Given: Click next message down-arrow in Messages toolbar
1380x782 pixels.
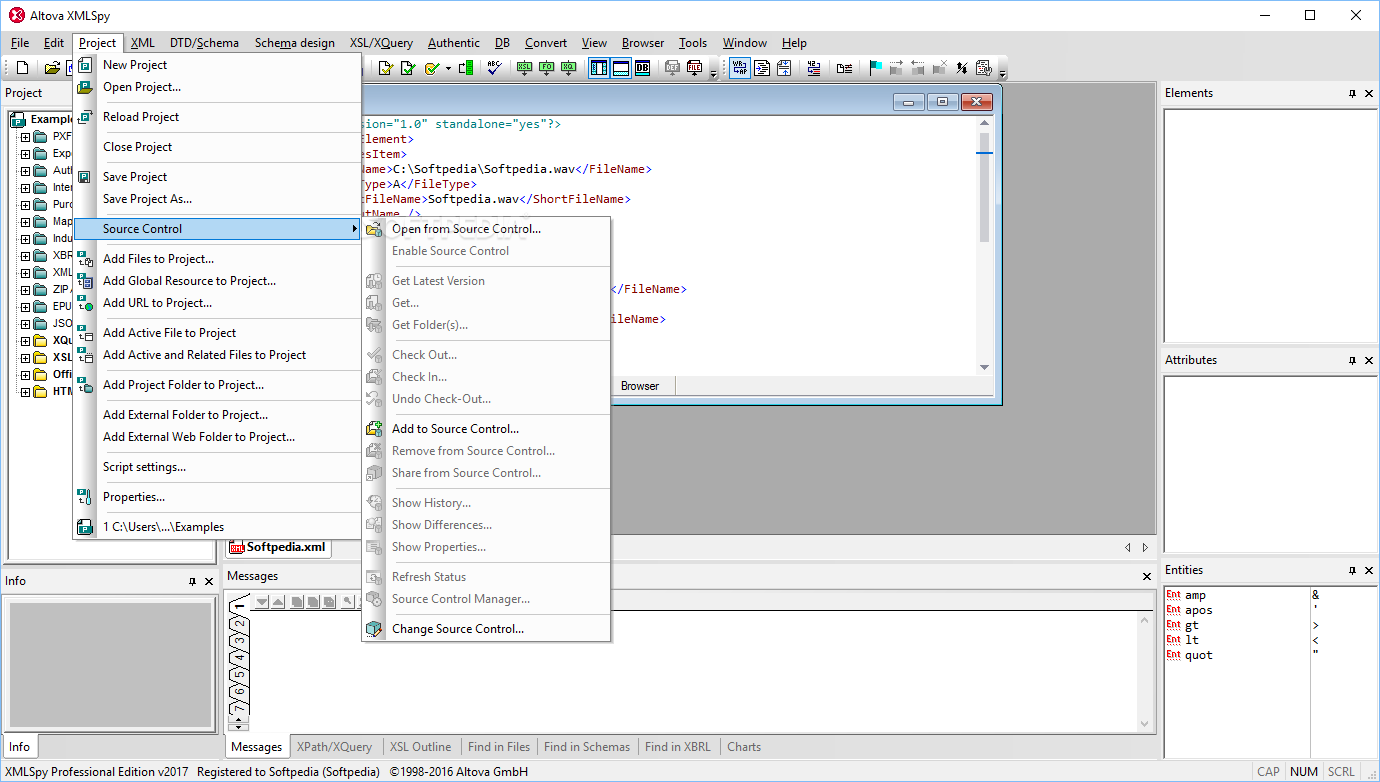Looking at the screenshot, I should 263,602.
